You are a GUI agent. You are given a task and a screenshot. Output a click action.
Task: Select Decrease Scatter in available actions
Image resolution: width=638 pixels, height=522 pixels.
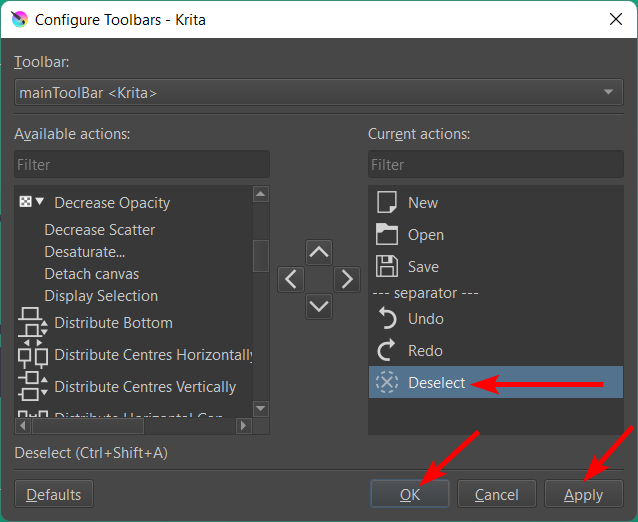pos(100,230)
